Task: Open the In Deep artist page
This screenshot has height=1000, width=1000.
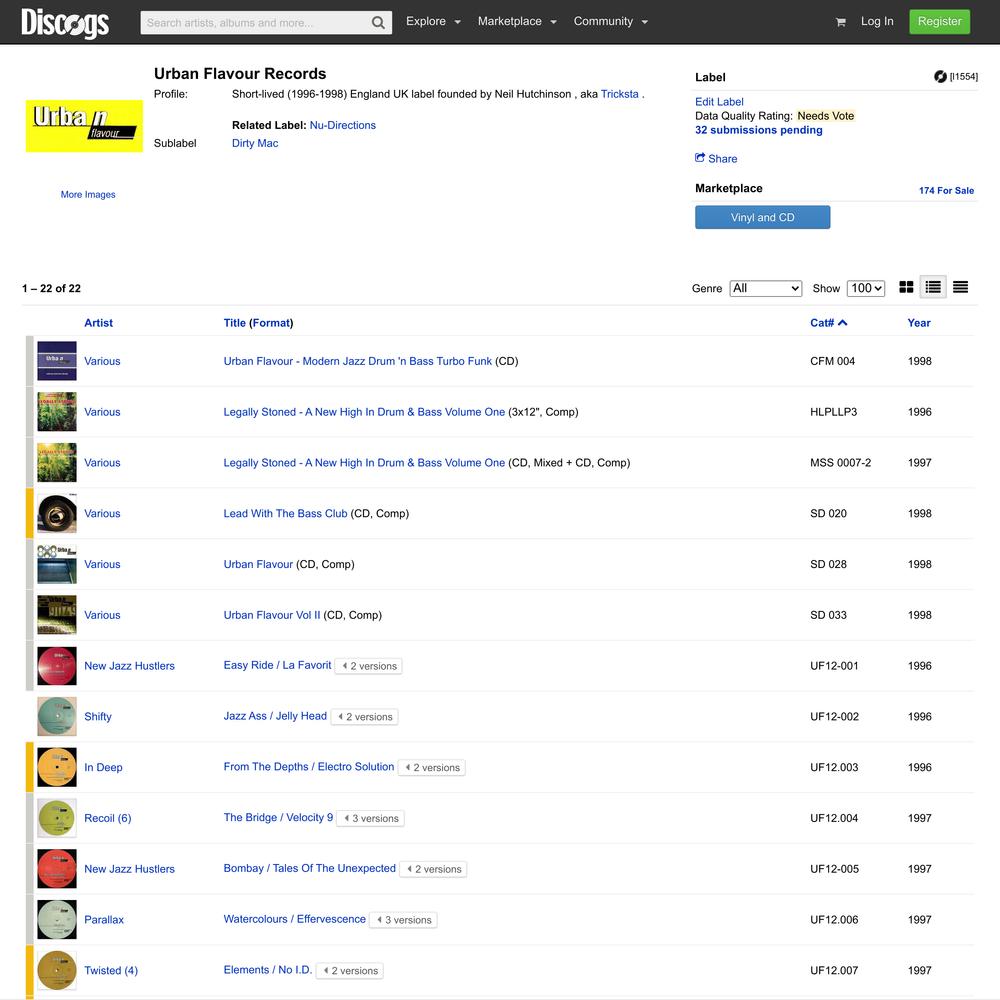Action: [103, 767]
